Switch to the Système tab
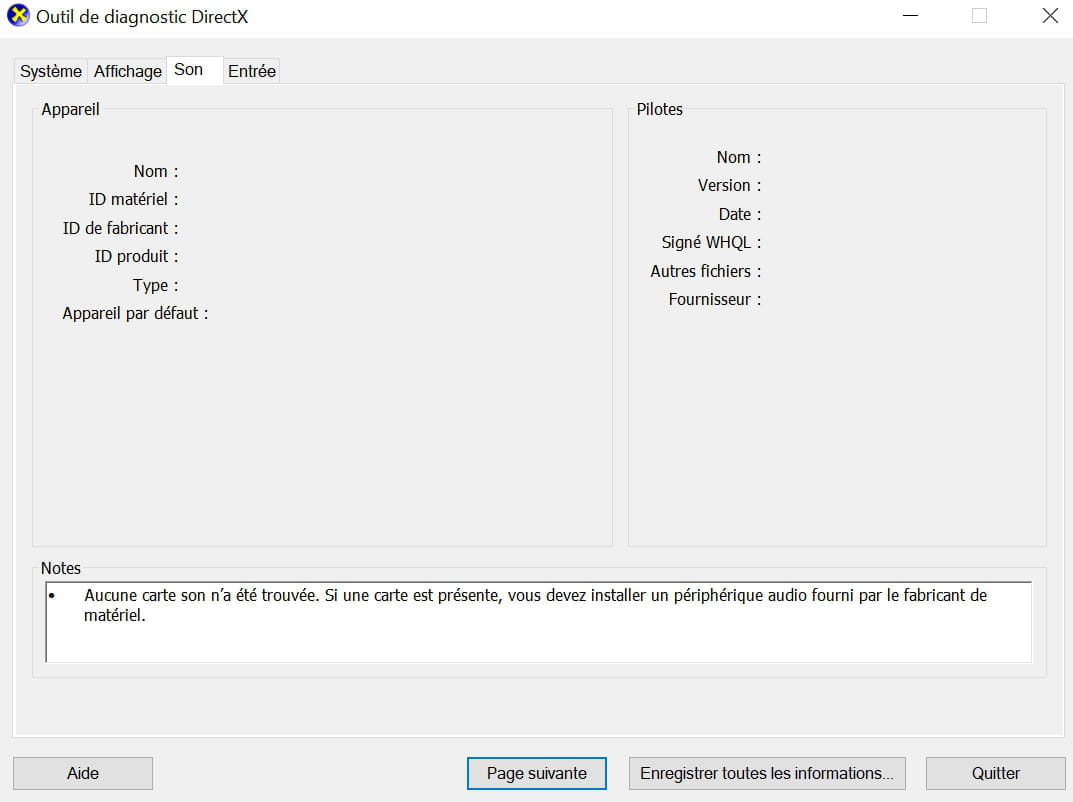Viewport: 1073px width, 802px height. click(51, 71)
